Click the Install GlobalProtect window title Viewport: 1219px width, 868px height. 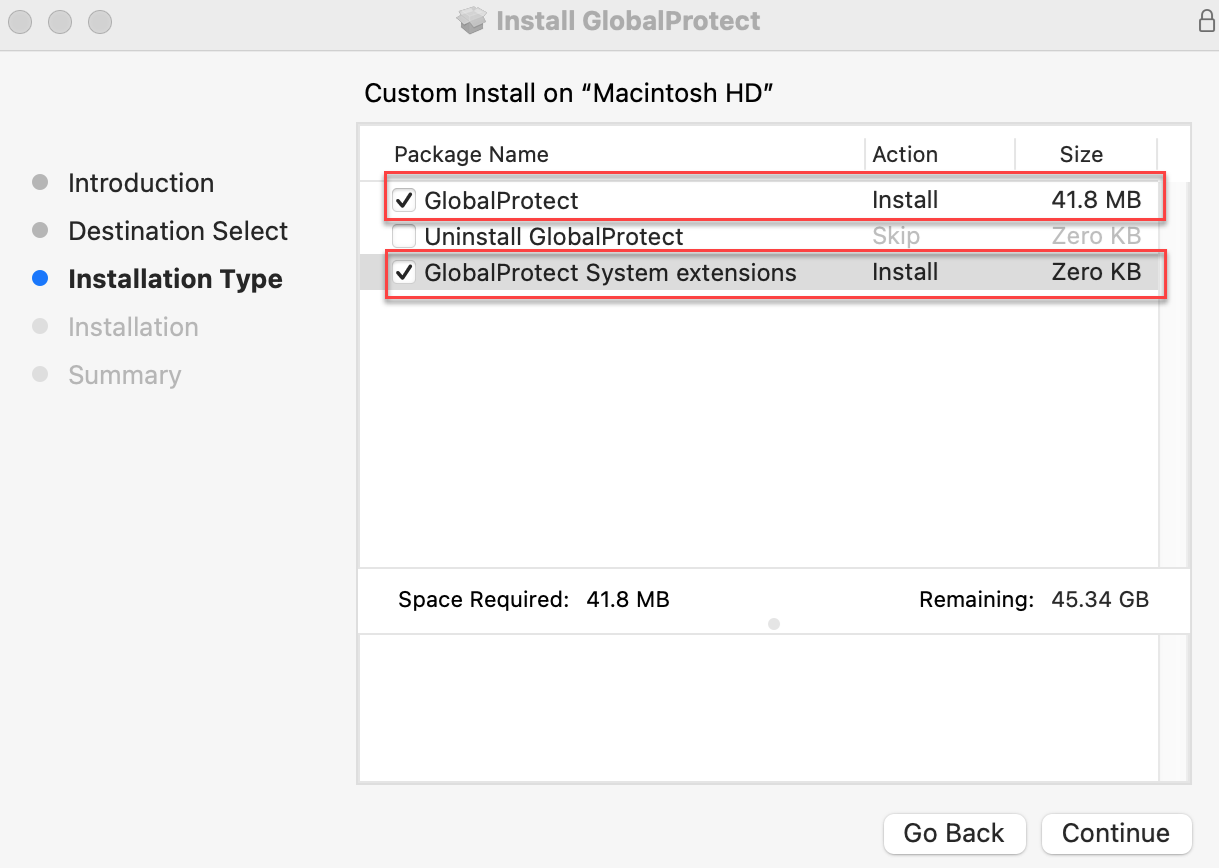(x=628, y=20)
